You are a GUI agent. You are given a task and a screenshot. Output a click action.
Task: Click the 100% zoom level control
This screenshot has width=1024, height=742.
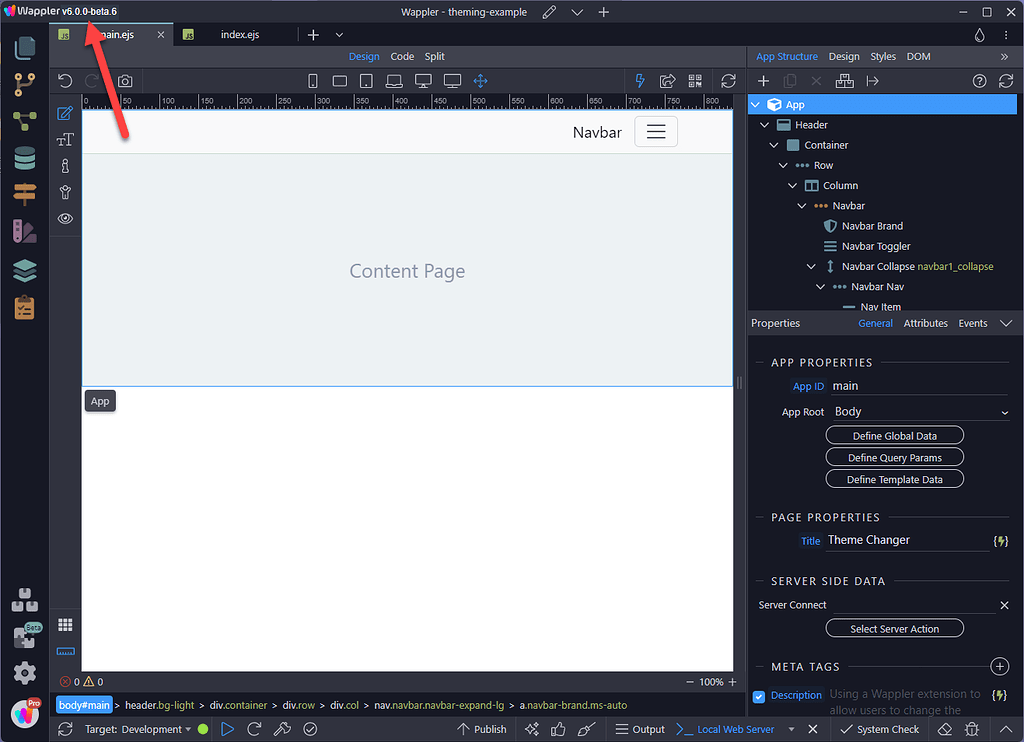pos(711,681)
